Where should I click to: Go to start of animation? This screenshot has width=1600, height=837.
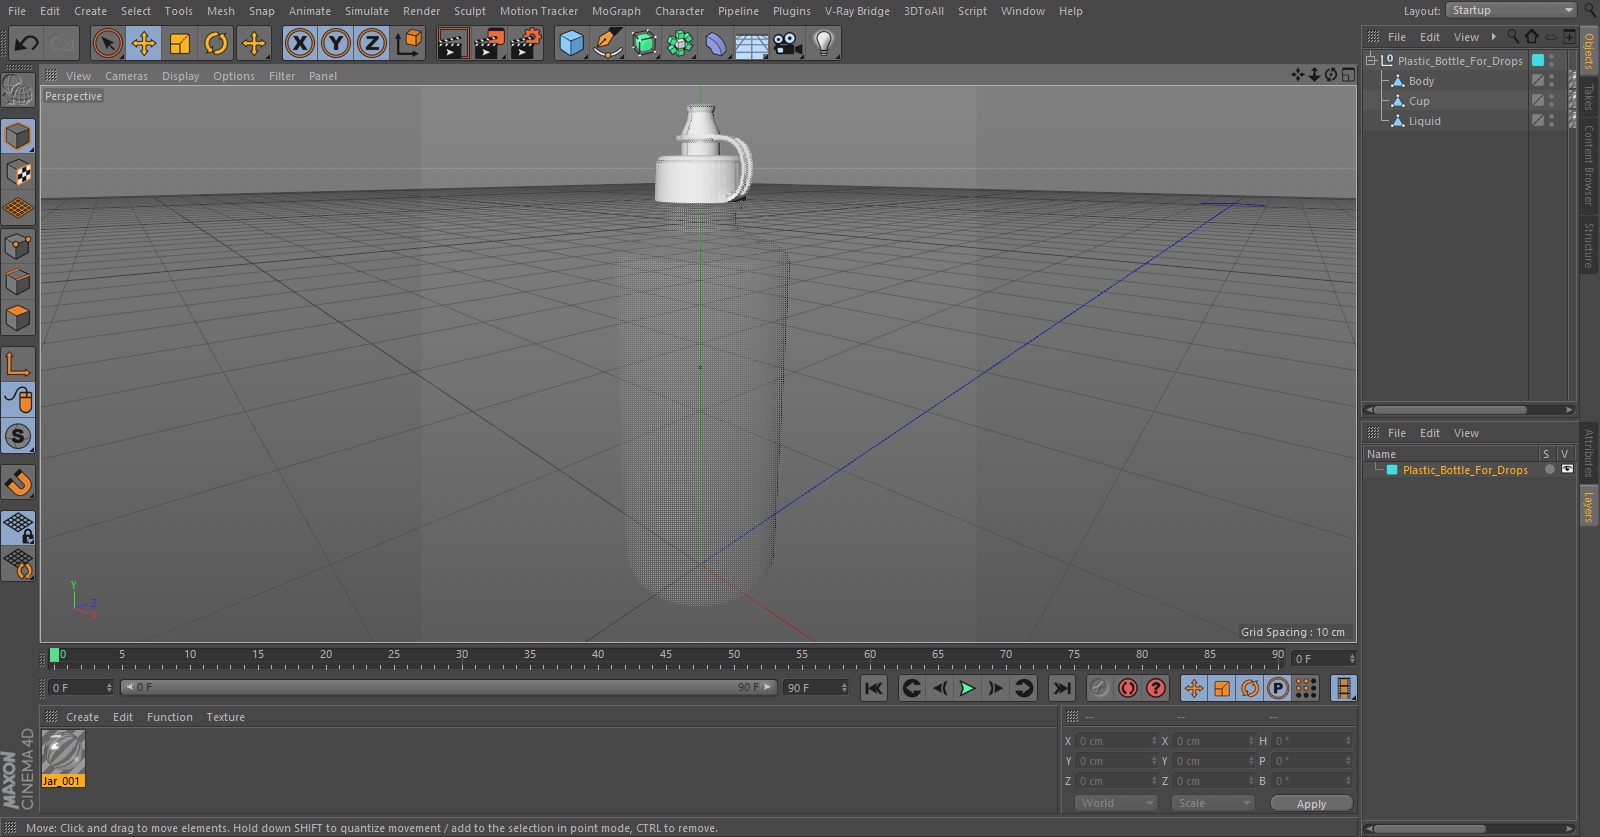pos(874,688)
